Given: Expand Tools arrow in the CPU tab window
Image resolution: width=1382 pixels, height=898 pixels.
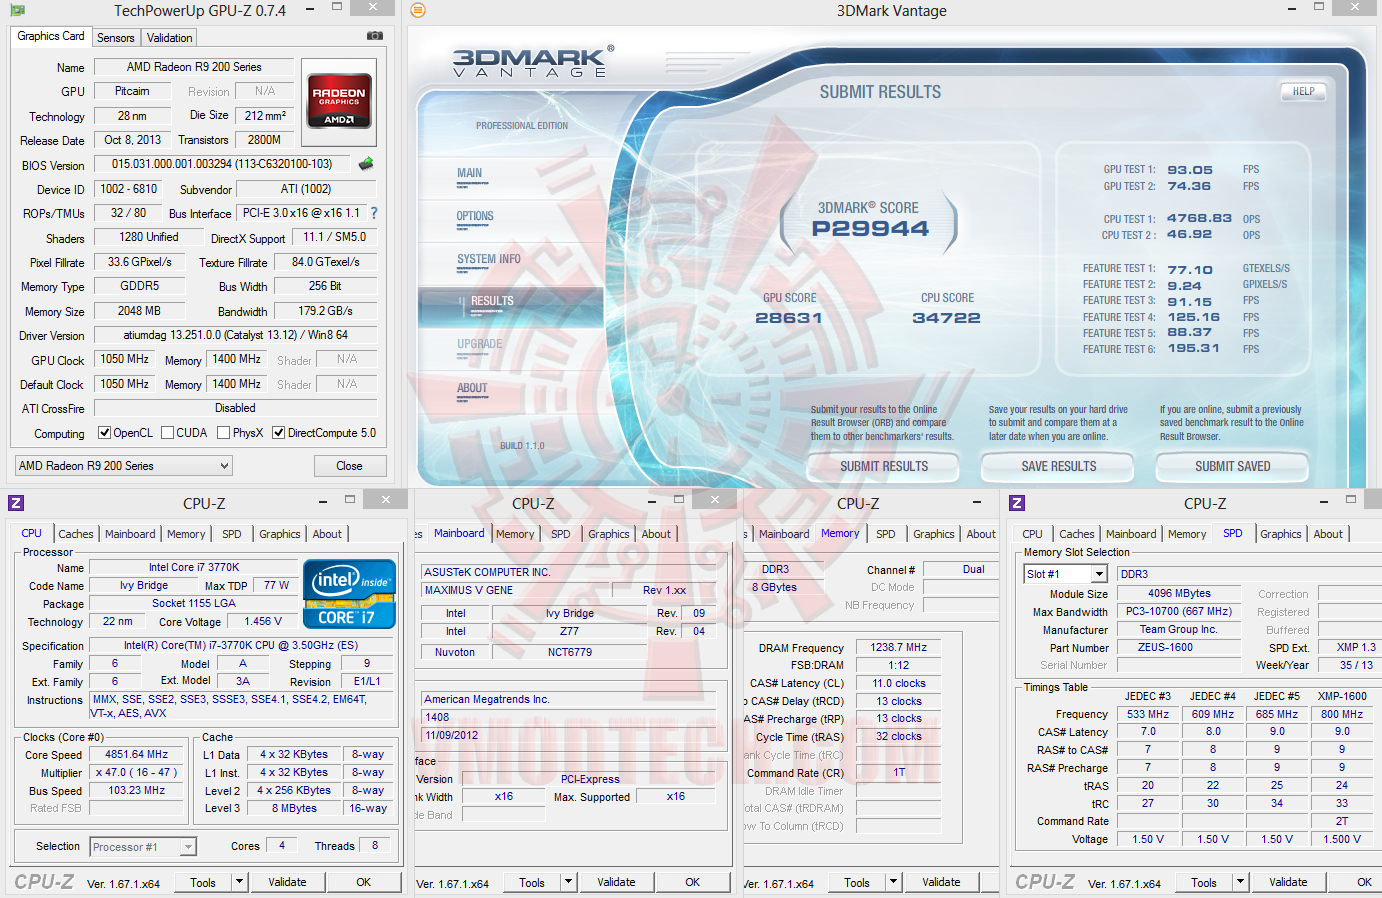Looking at the screenshot, I should [x=239, y=882].
